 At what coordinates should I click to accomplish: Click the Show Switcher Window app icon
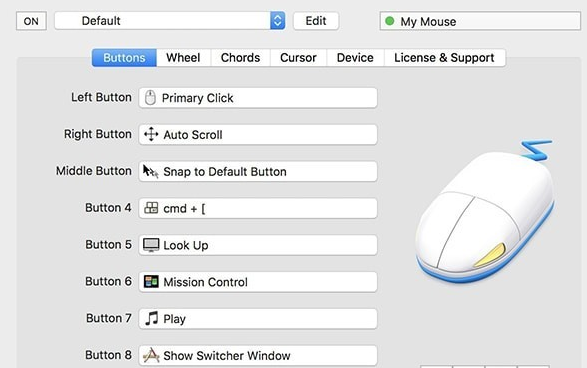pos(151,355)
